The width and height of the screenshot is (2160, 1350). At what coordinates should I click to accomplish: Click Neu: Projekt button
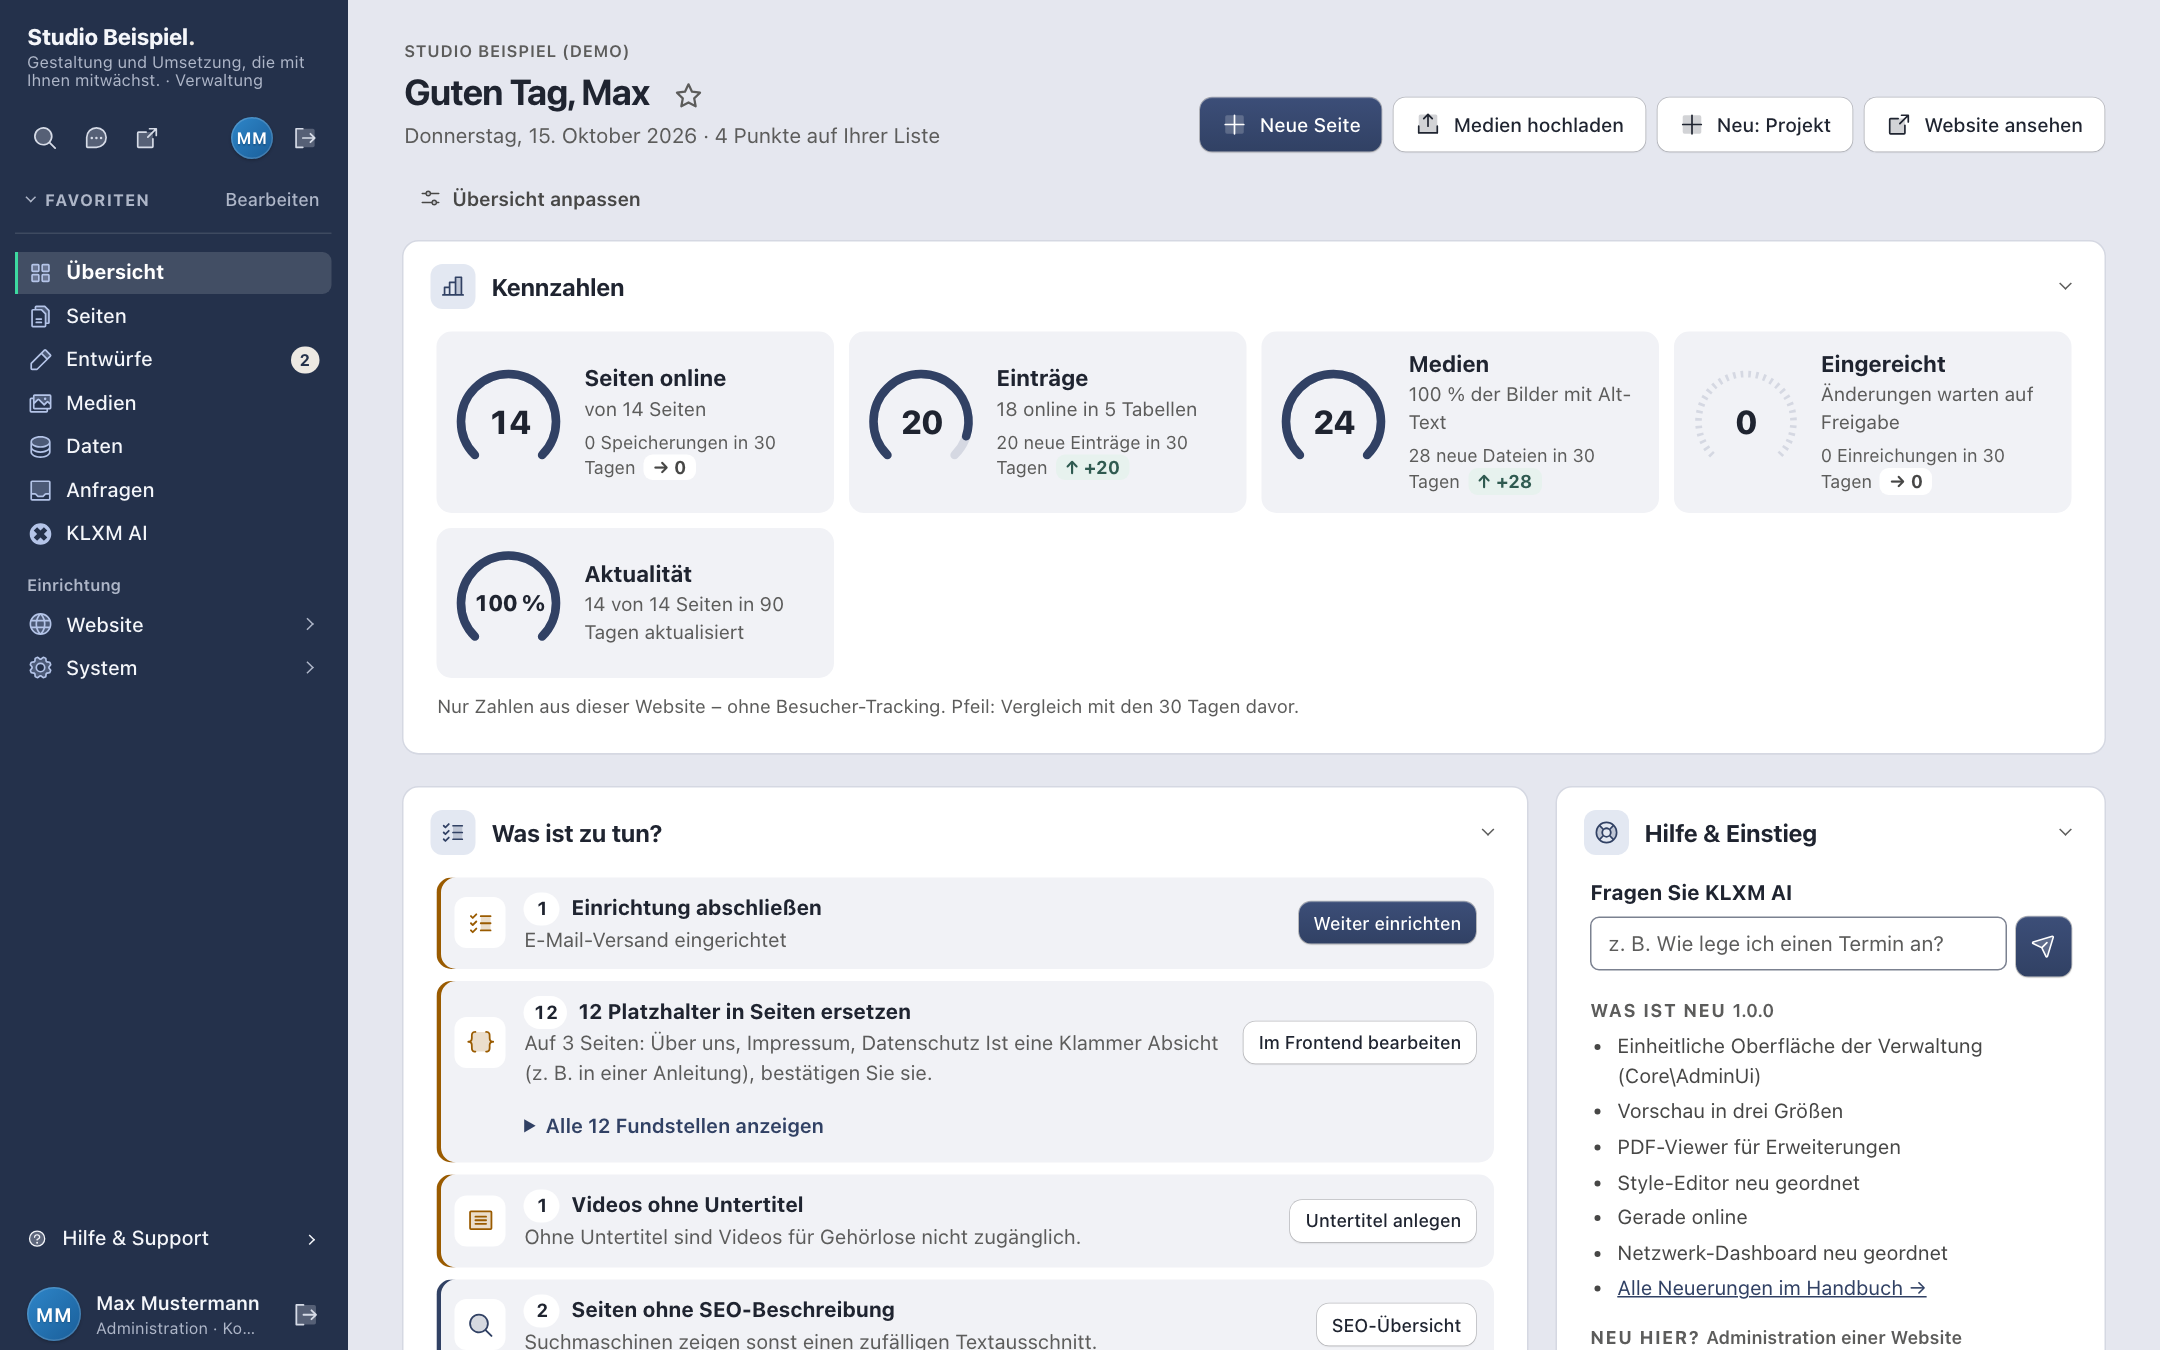point(1755,125)
